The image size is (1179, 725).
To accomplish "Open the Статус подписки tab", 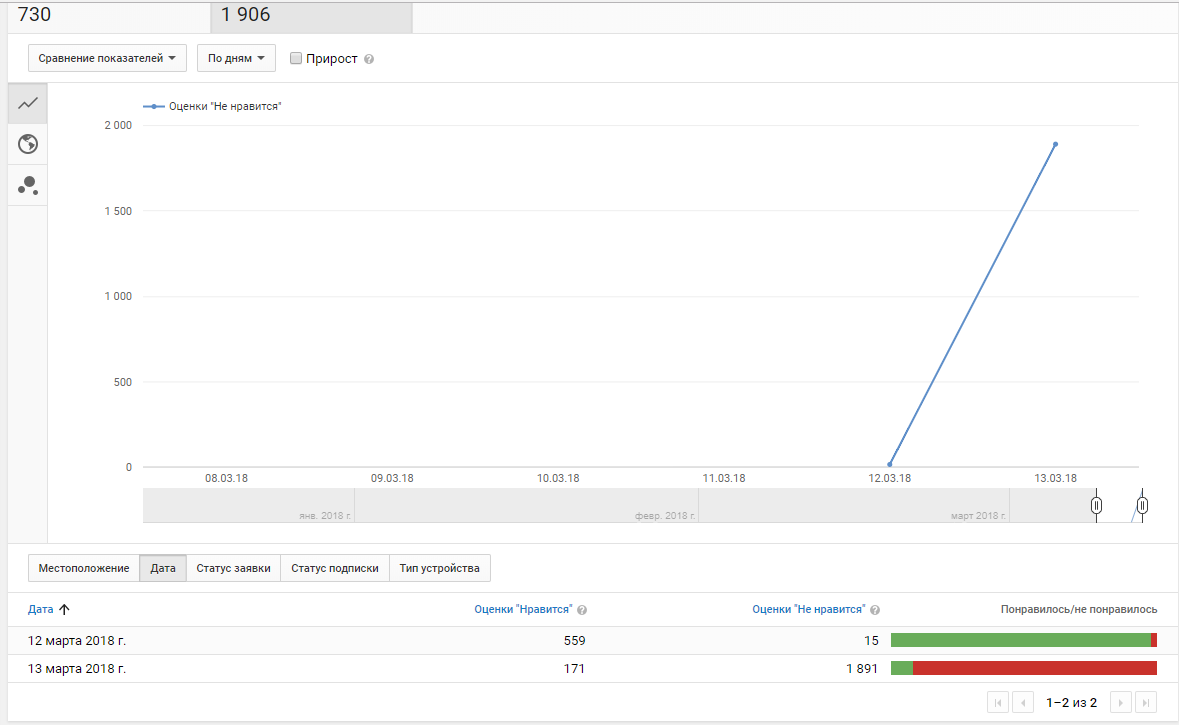I will (334, 568).
